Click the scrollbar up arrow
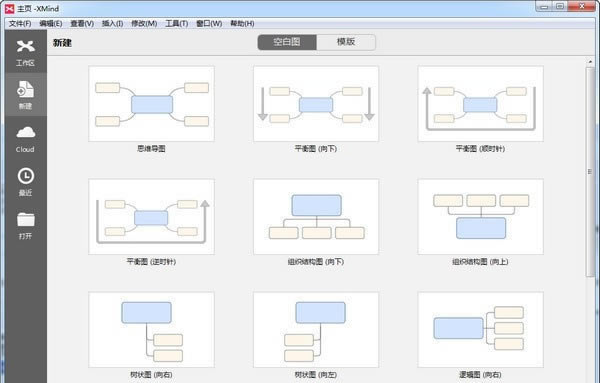600x383 pixels. pos(590,62)
